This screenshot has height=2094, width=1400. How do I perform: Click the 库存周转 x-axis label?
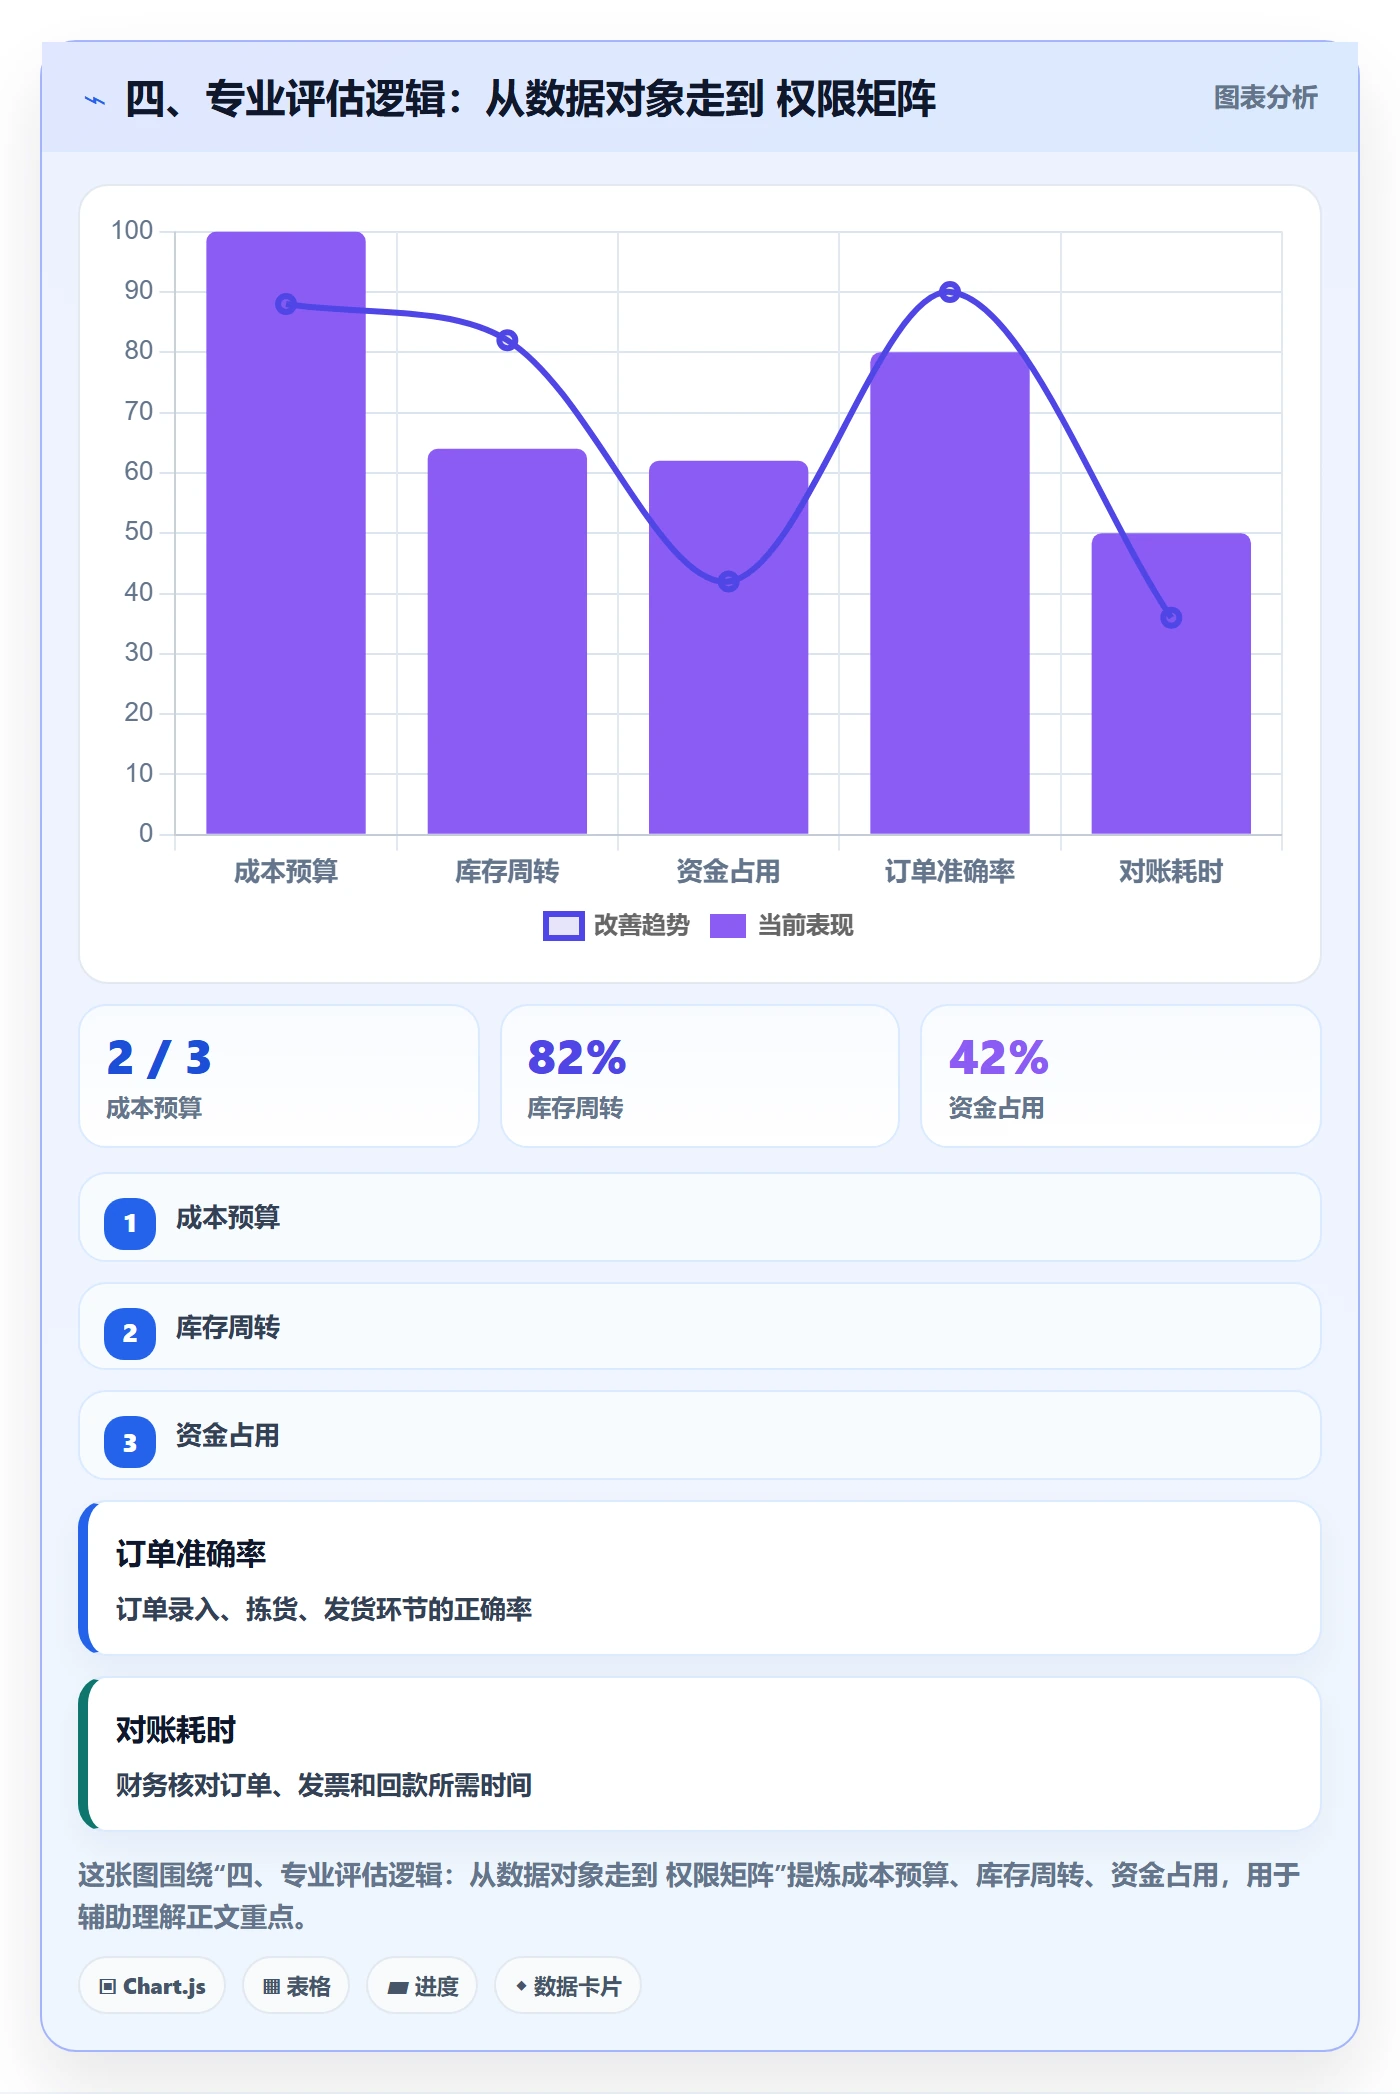tap(507, 872)
